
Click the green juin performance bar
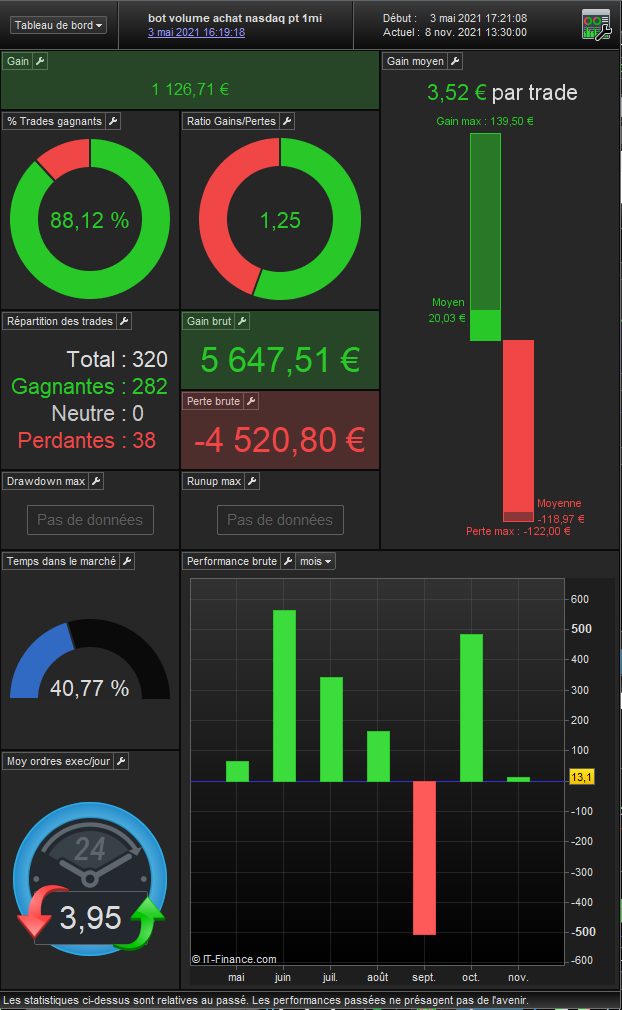click(284, 696)
